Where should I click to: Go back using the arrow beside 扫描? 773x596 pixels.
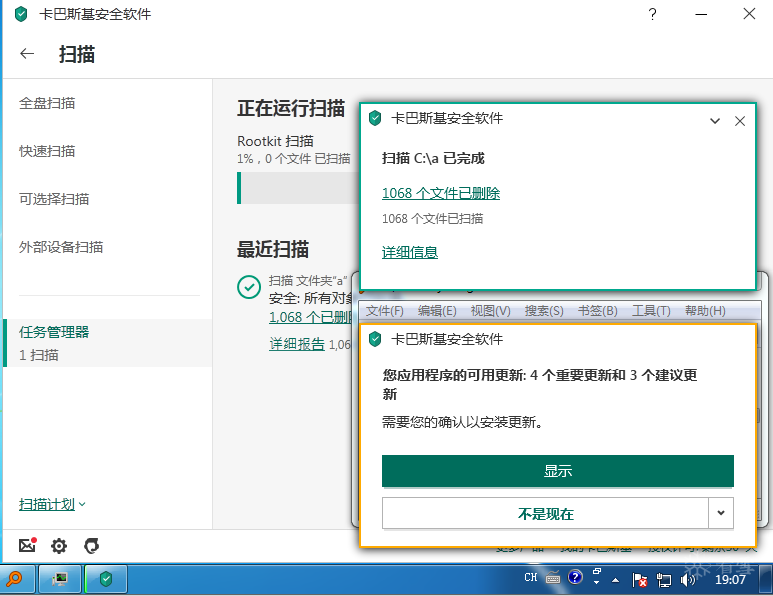coord(27,53)
